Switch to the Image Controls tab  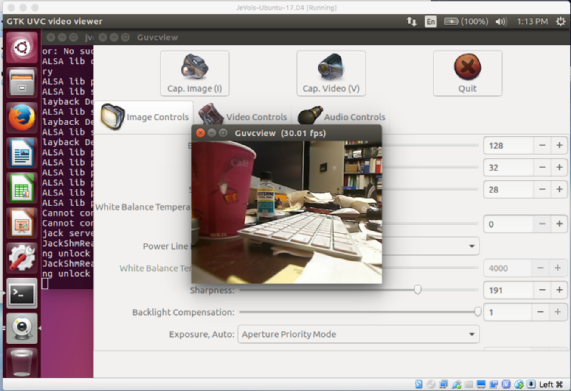[145, 117]
